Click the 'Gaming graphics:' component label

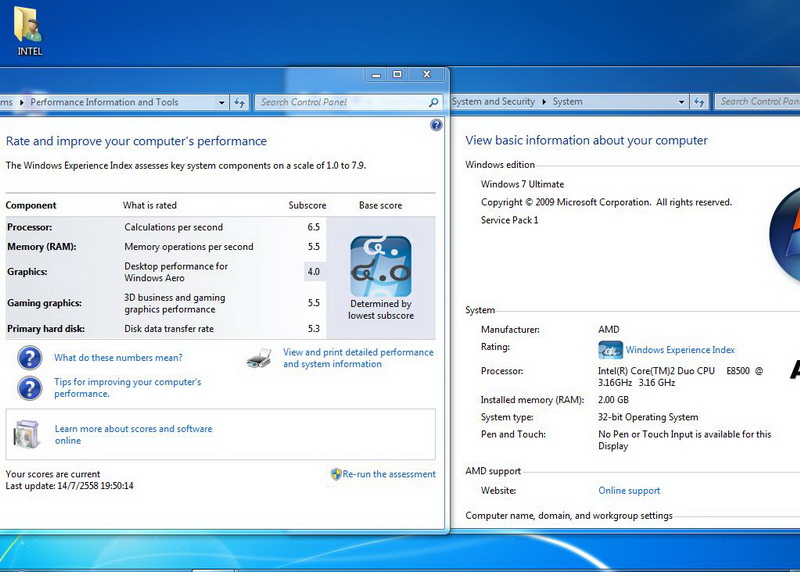pyautogui.click(x=44, y=303)
